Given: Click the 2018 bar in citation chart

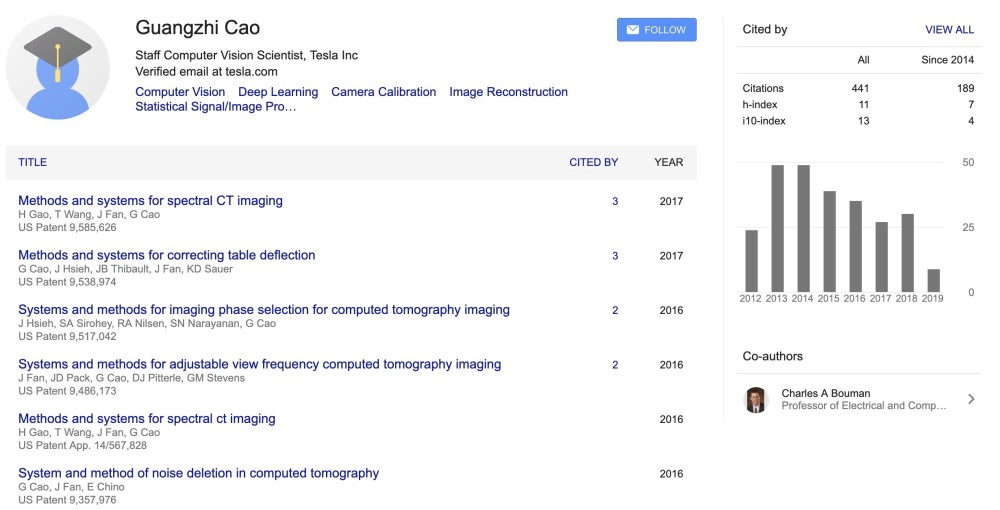Looking at the screenshot, I should (908, 253).
